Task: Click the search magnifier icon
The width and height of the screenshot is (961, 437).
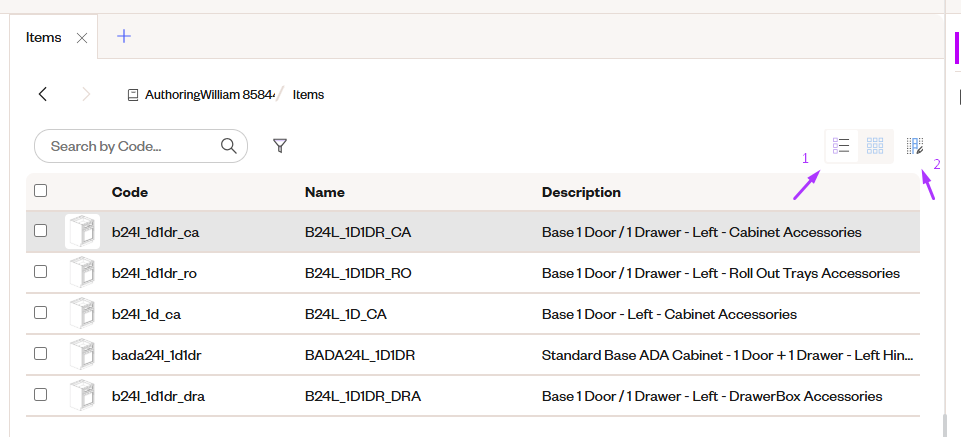Action: click(229, 146)
